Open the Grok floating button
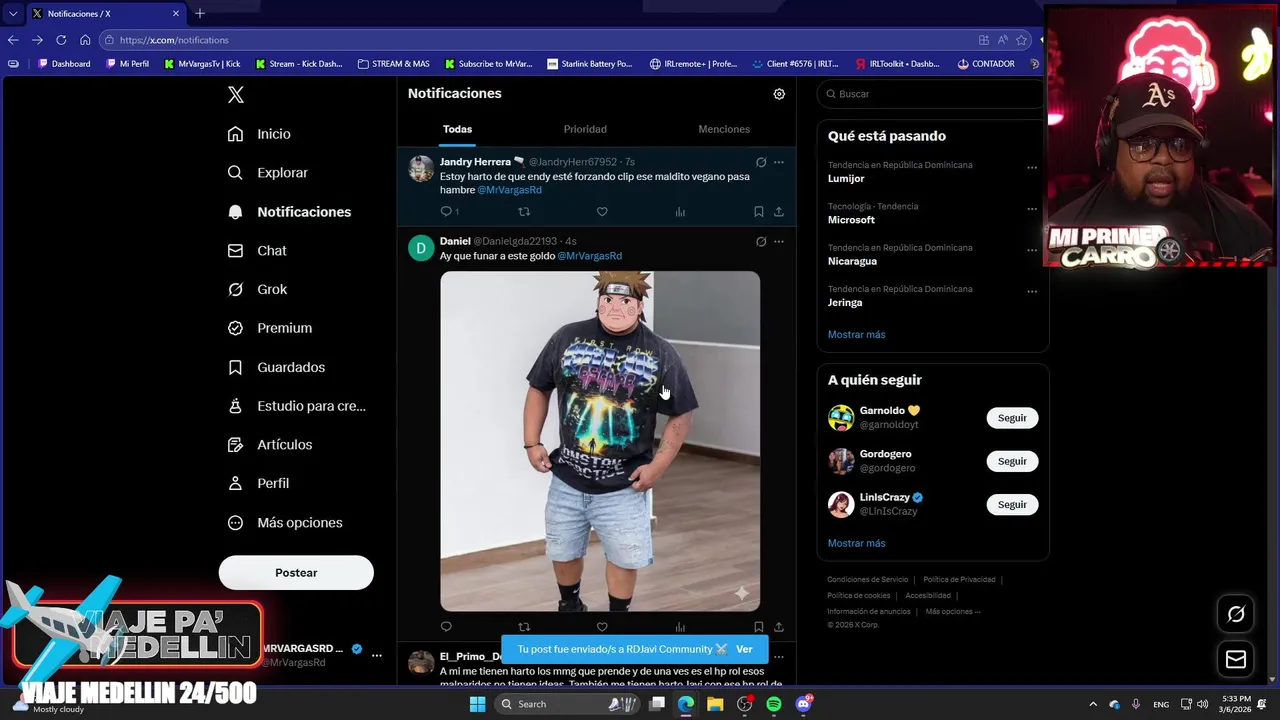 (x=1236, y=615)
